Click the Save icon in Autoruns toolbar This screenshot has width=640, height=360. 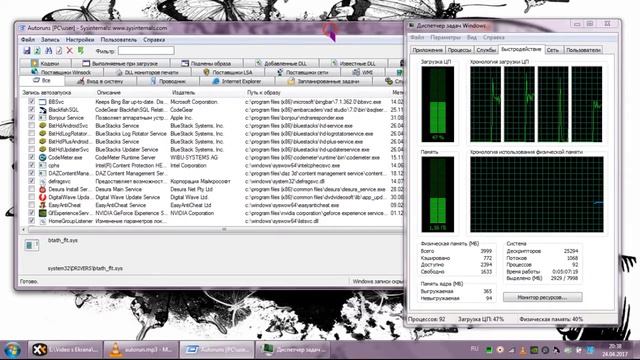[27, 51]
